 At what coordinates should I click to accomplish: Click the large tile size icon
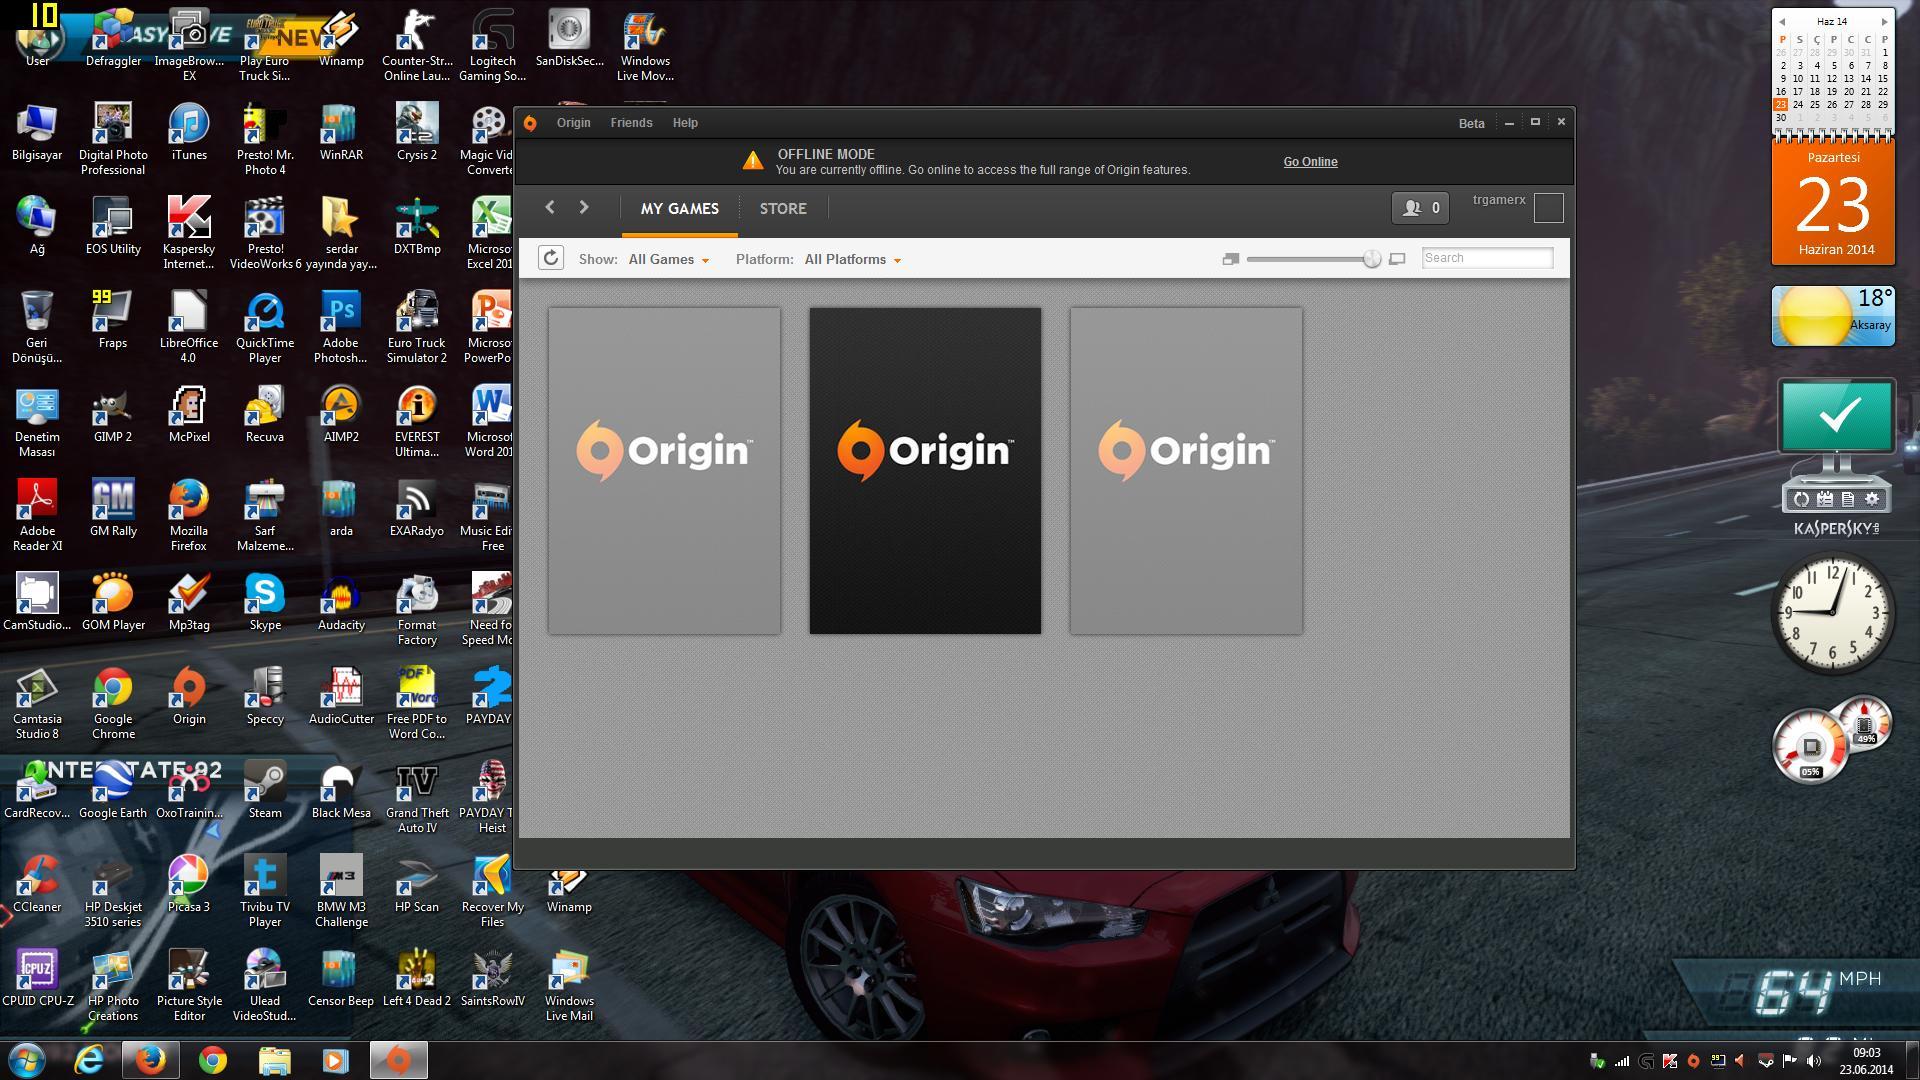coord(1397,259)
